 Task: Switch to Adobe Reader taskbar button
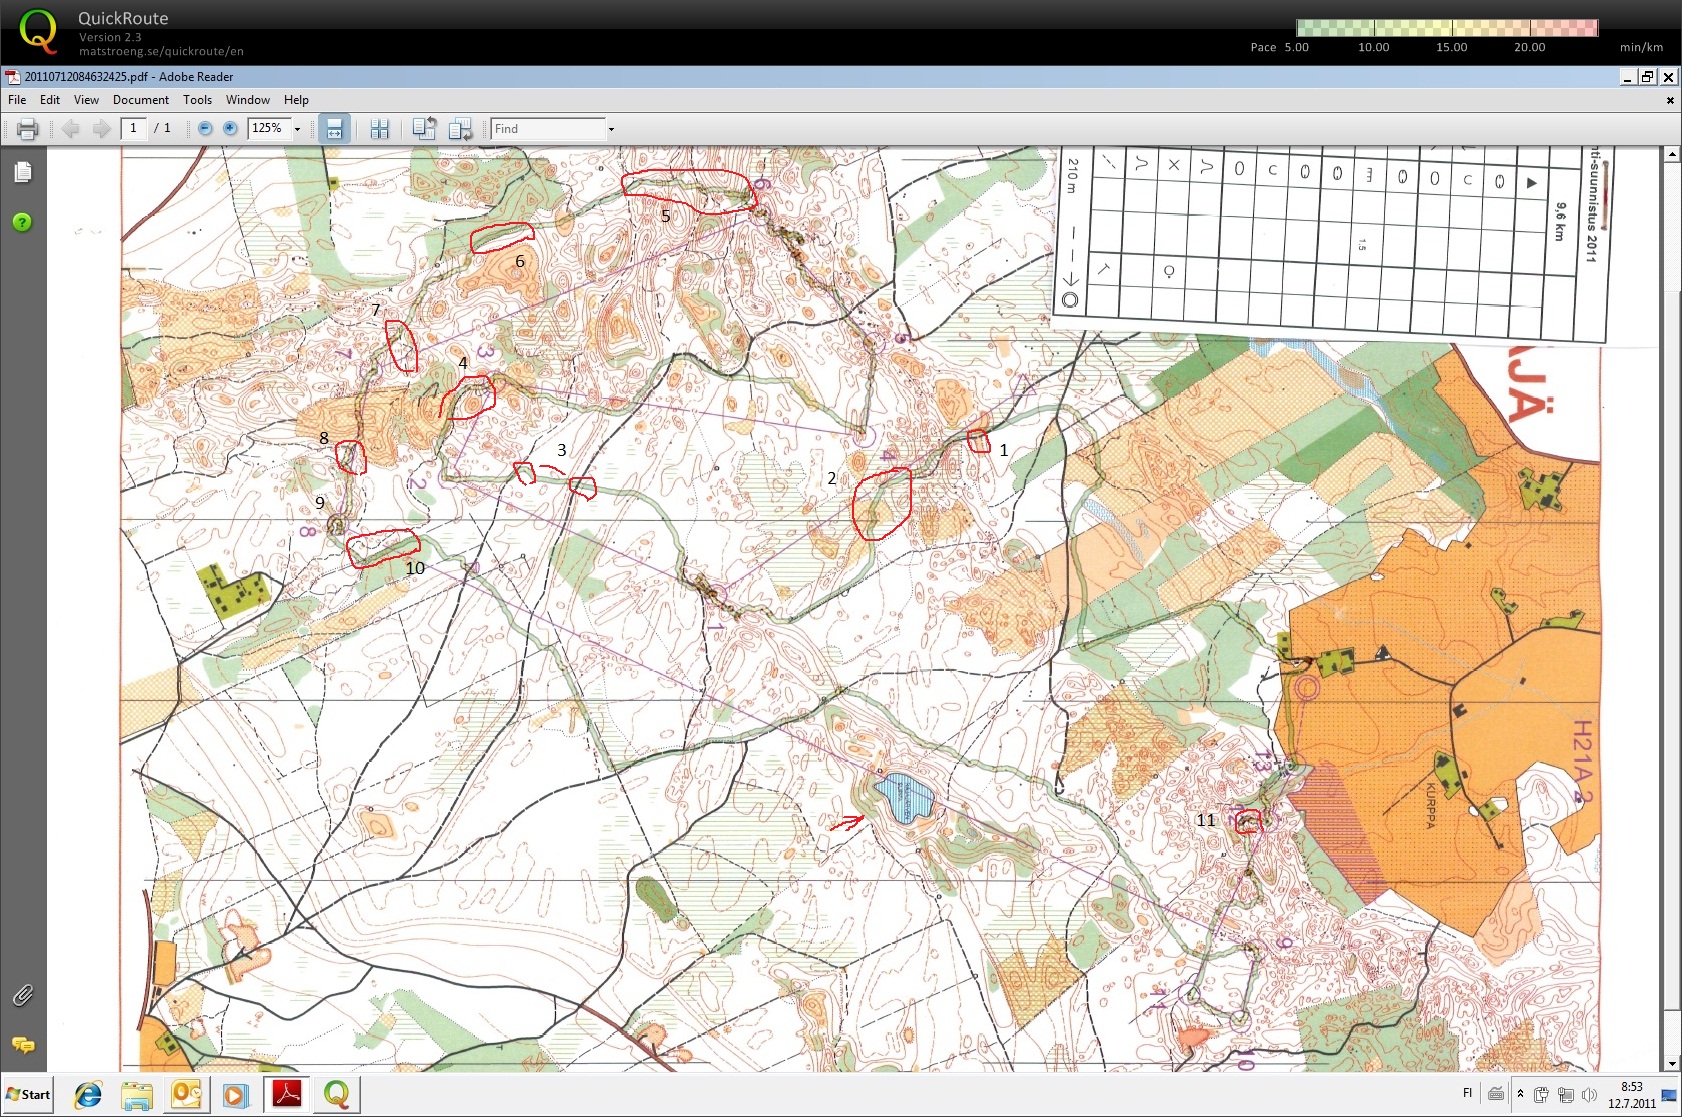click(x=287, y=1095)
